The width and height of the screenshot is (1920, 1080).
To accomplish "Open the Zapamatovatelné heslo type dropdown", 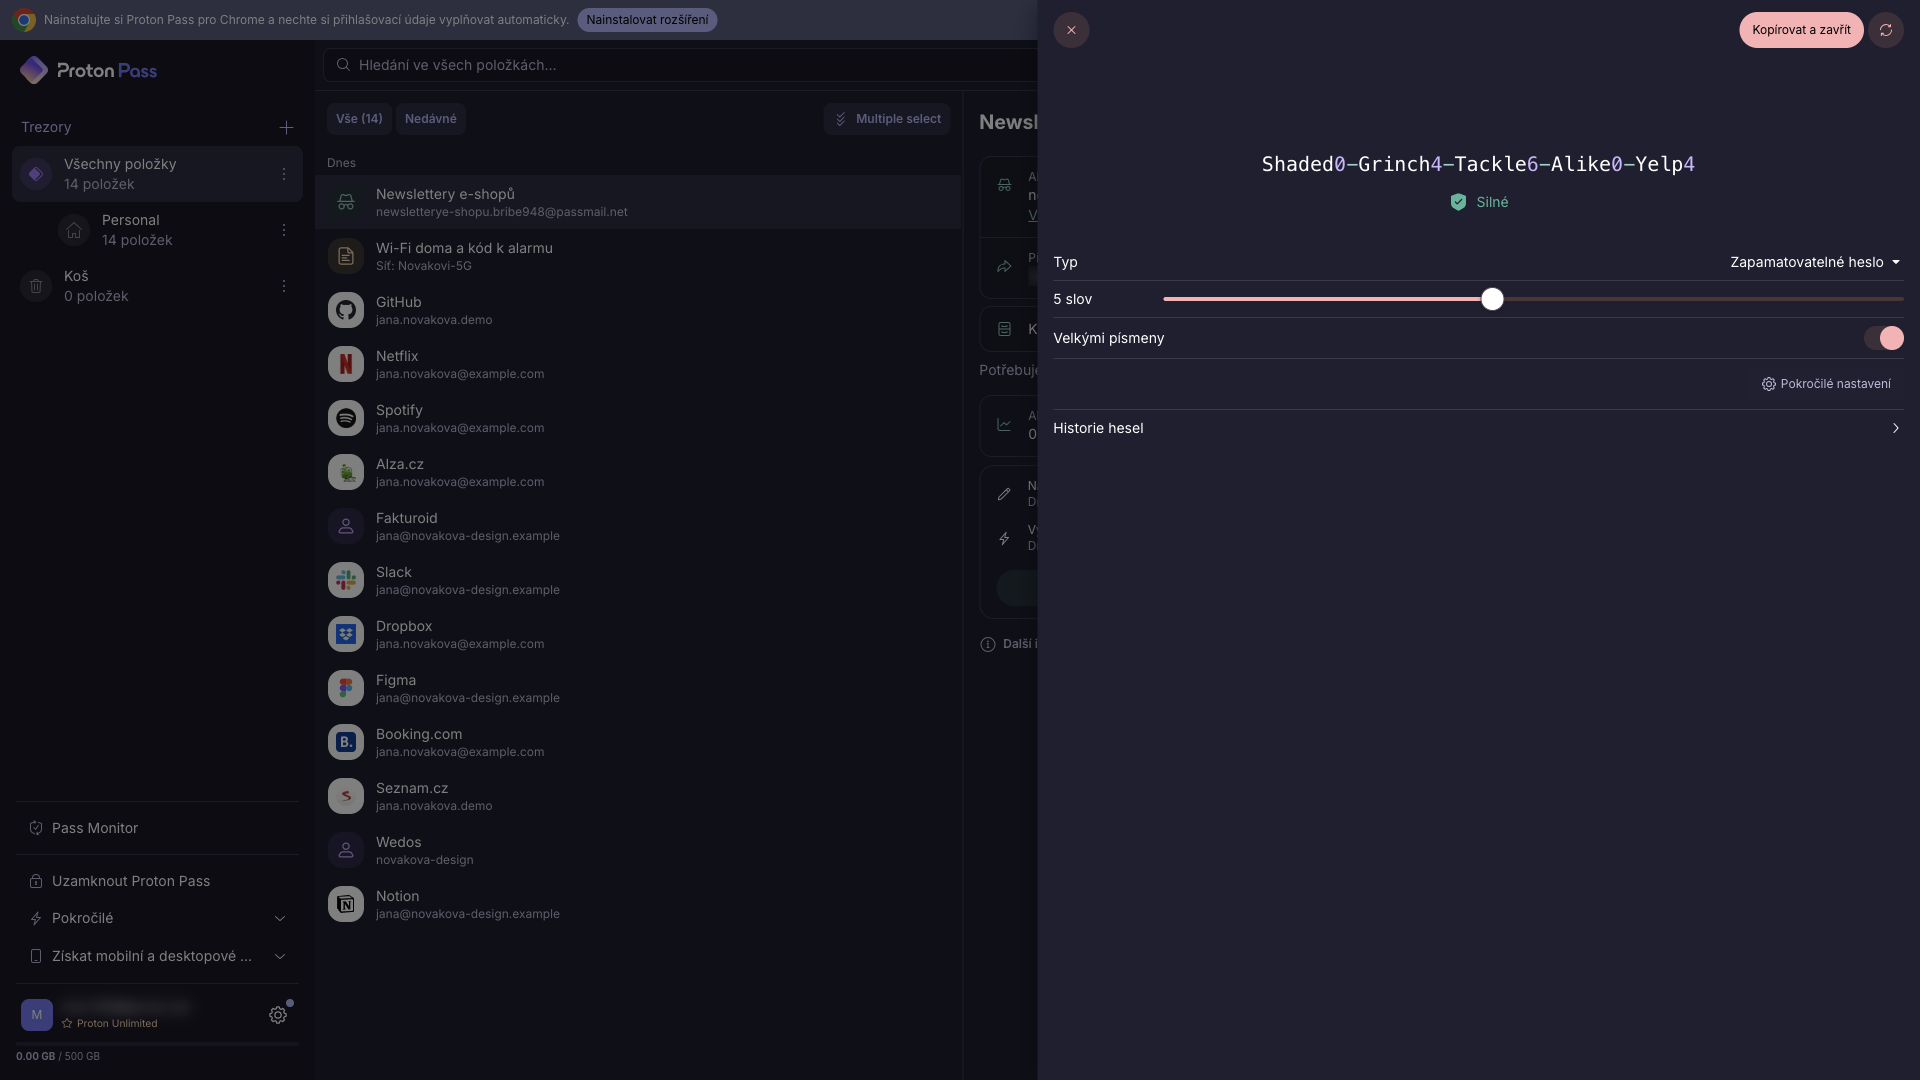I will pos(1815,262).
